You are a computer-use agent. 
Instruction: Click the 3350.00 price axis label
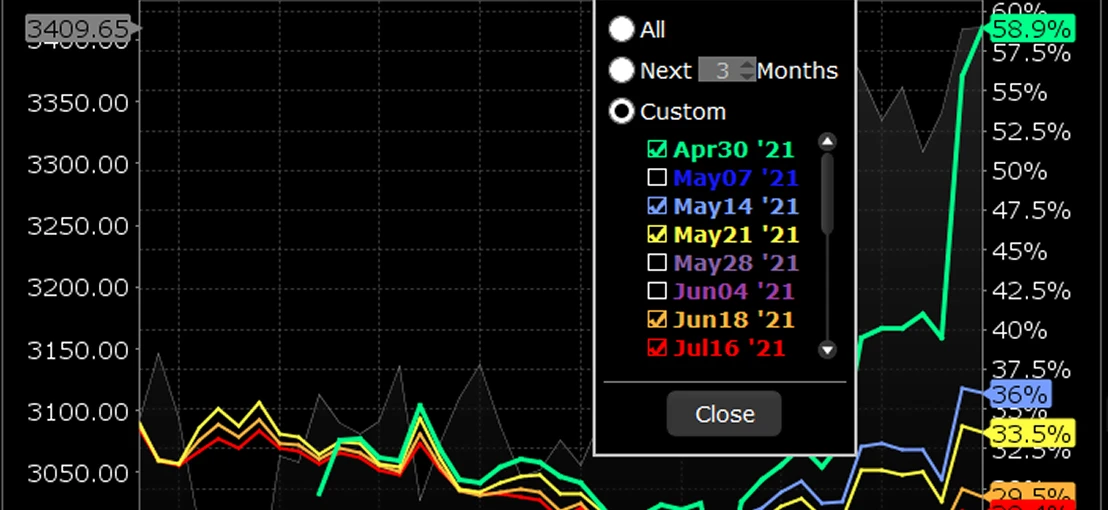pyautogui.click(x=78, y=103)
